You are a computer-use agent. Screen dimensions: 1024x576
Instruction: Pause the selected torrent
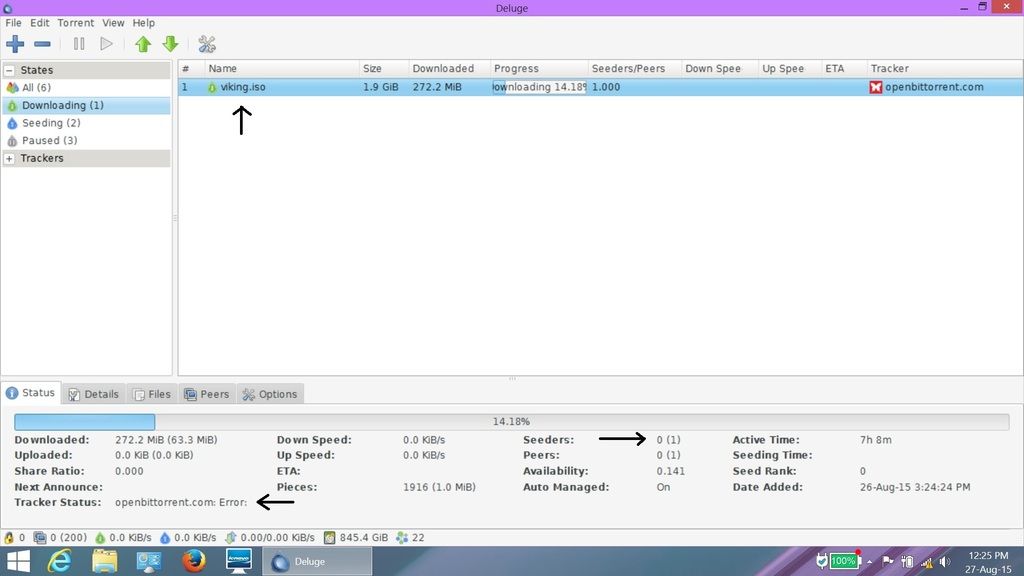pos(79,44)
